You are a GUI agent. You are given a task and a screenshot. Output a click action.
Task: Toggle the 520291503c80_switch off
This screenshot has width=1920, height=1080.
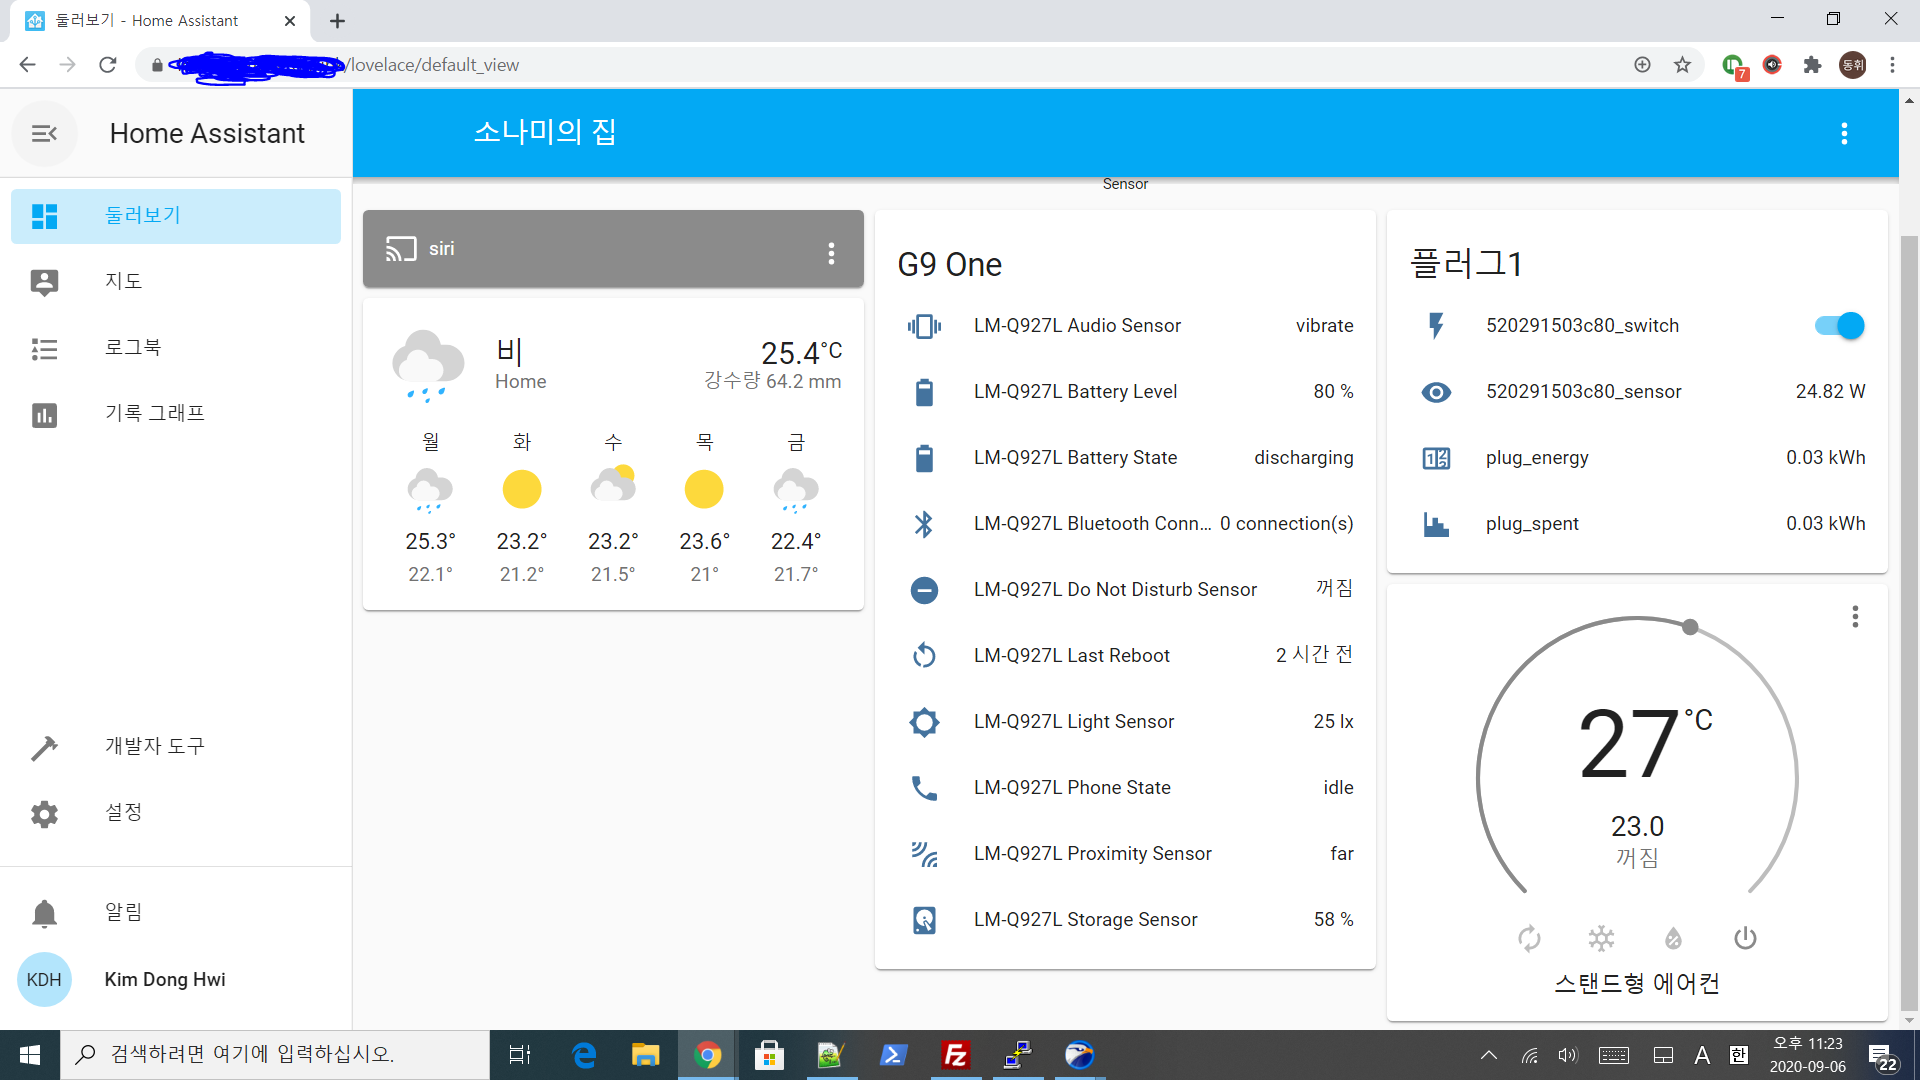click(x=1839, y=326)
